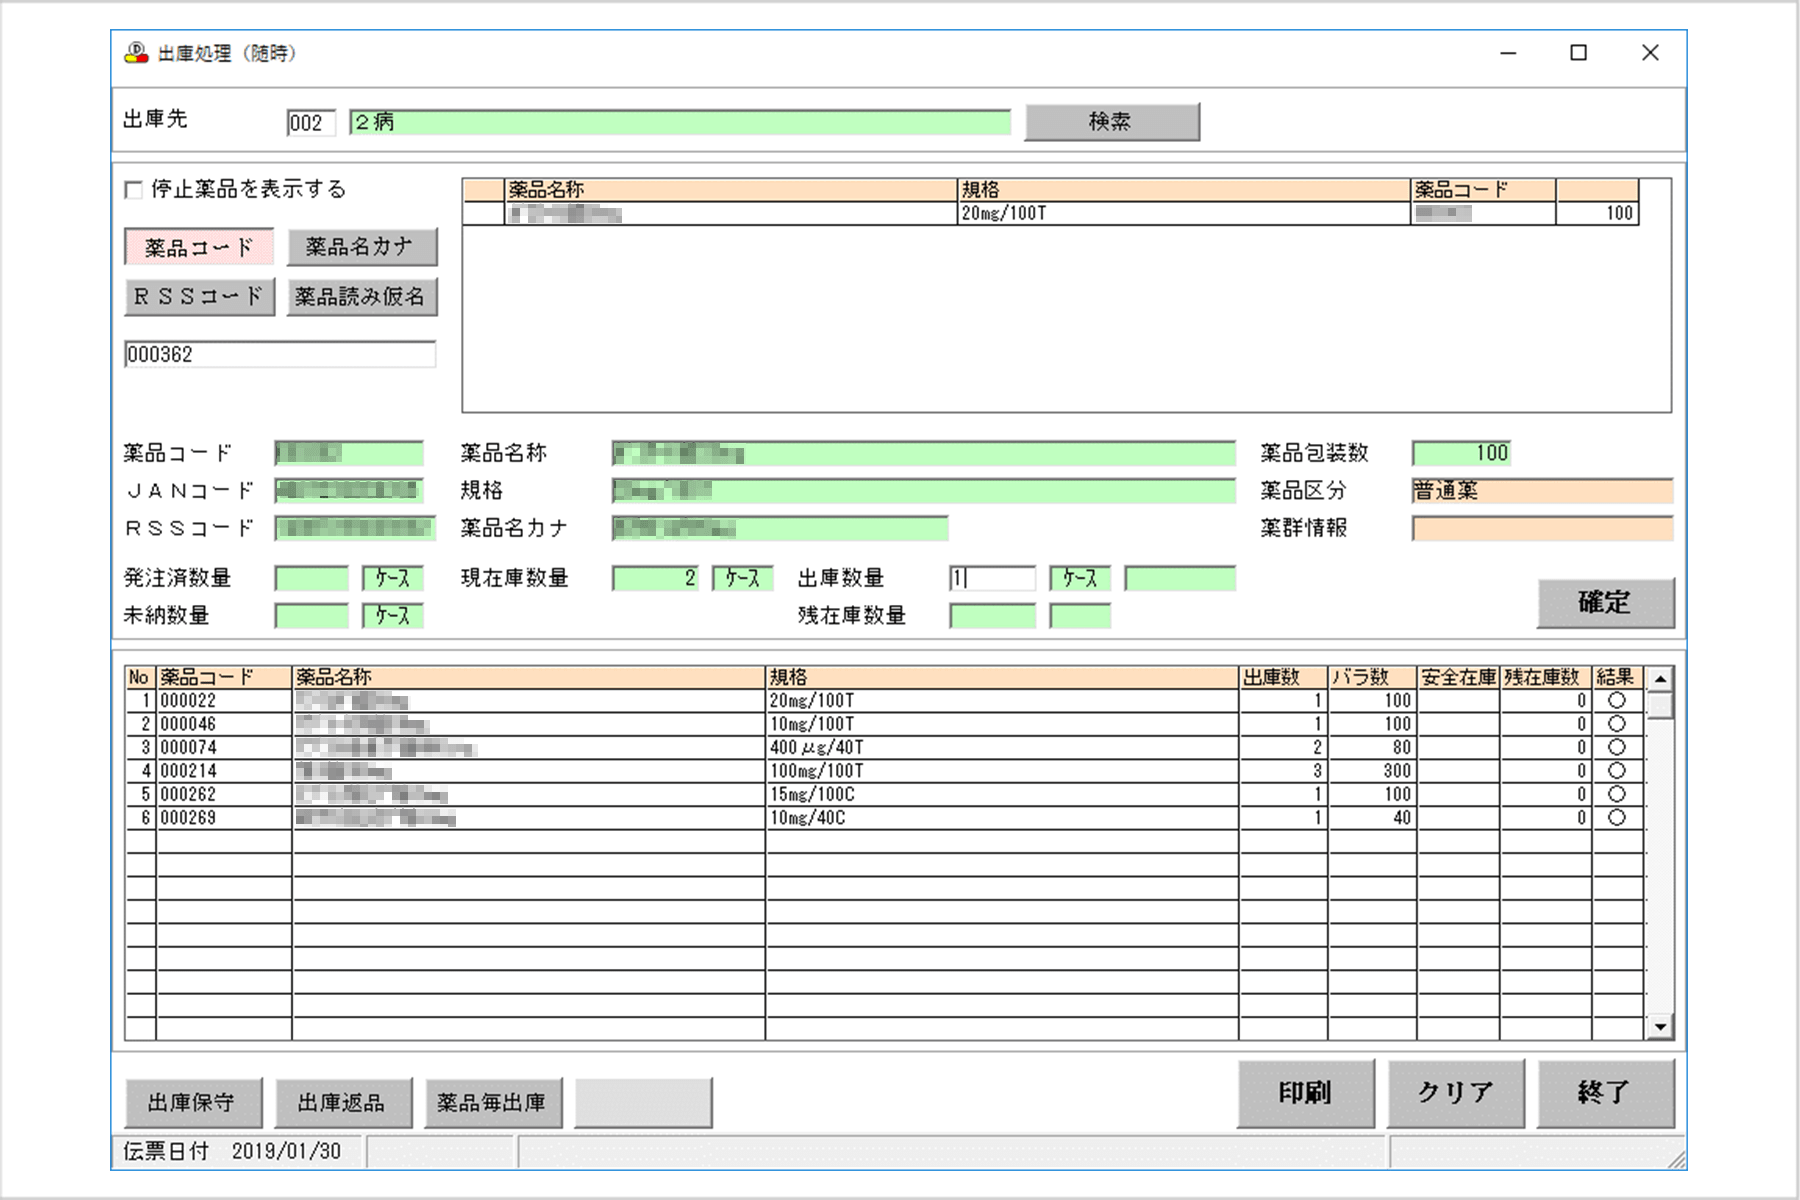Click the 終了 button

1605,1094
